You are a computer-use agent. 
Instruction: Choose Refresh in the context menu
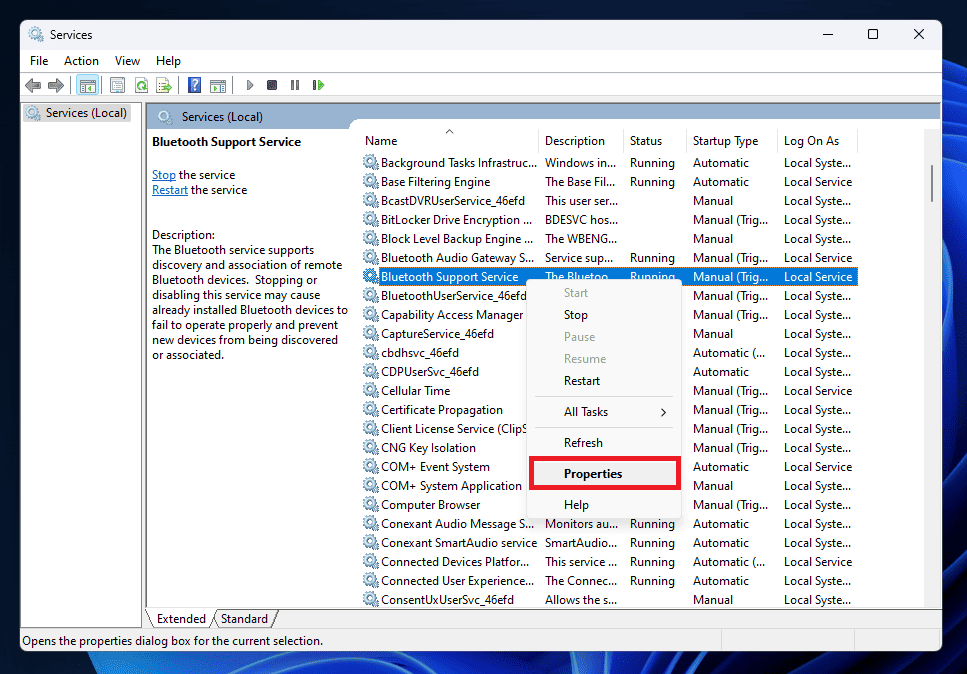604,443
